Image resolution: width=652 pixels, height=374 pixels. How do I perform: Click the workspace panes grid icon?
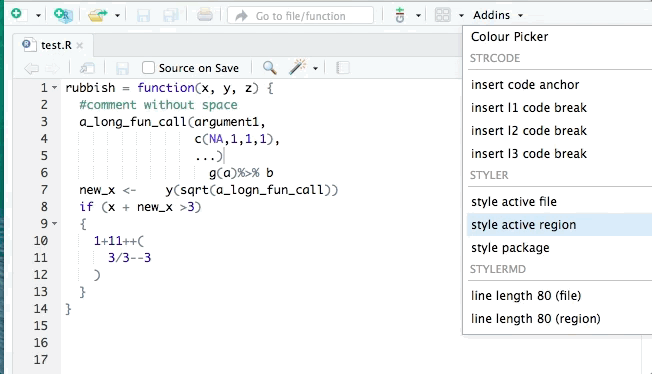click(442, 15)
